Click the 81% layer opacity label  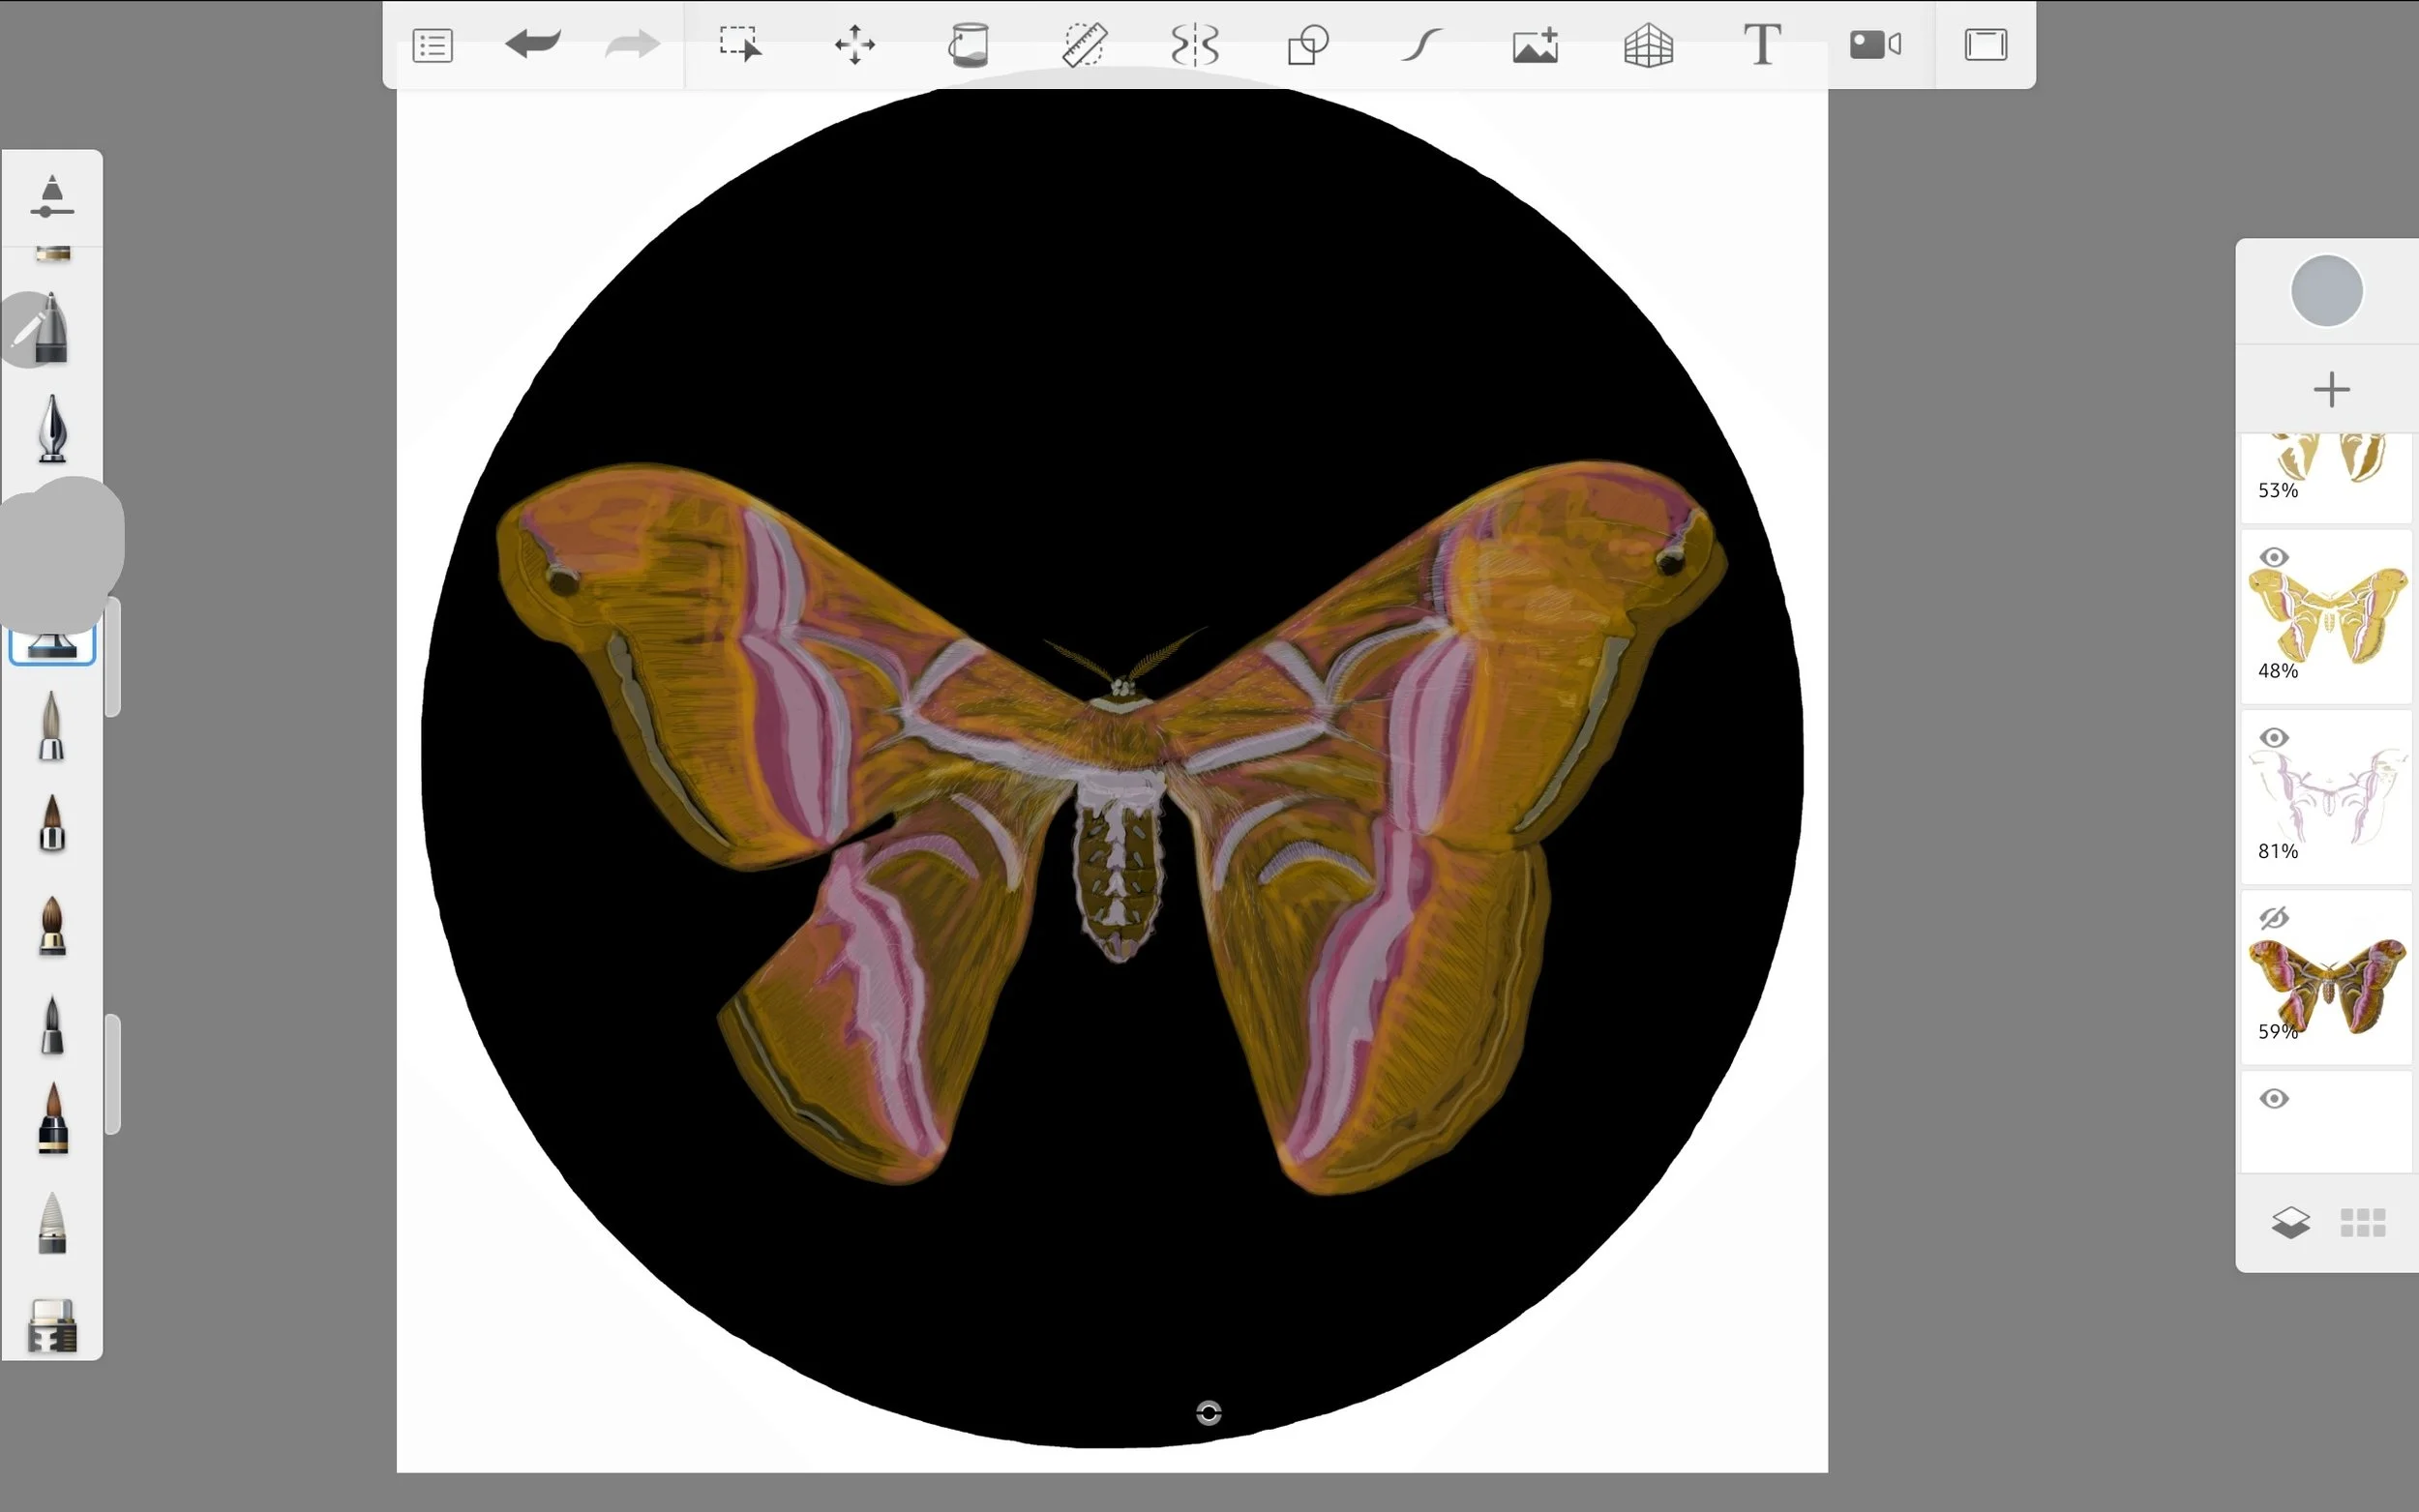click(x=2278, y=851)
